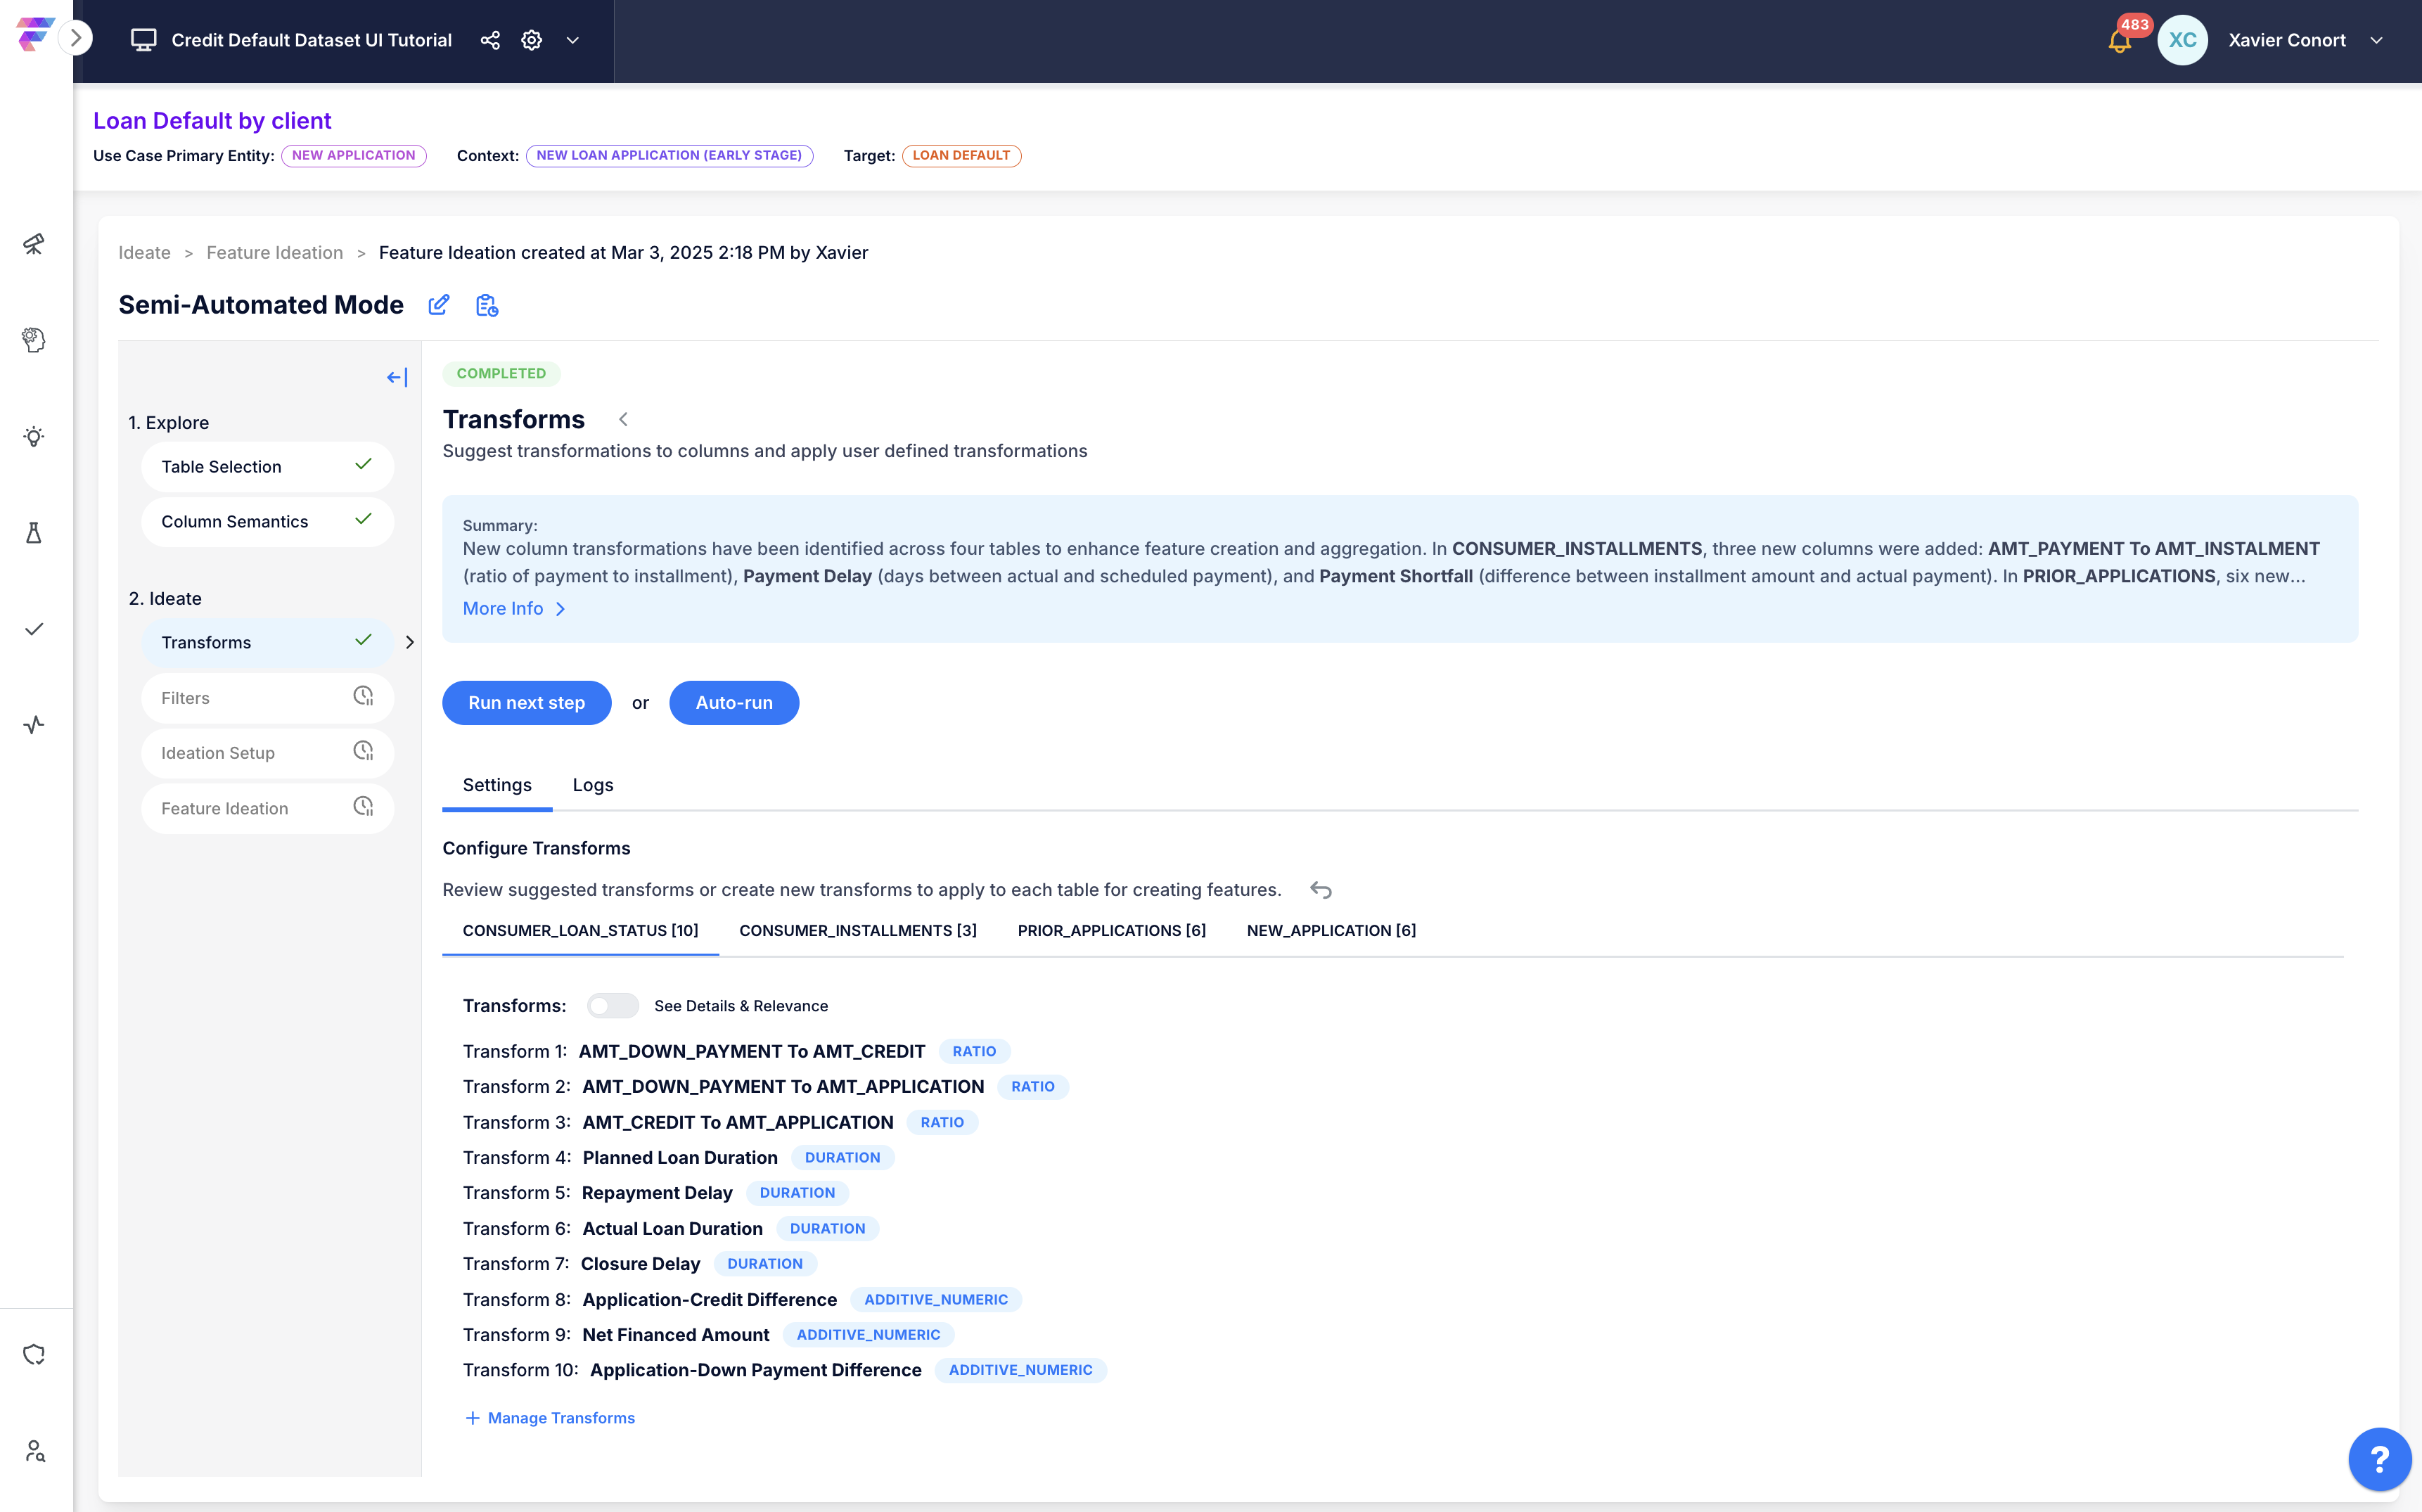Expand the left navigation panel arrow
2422x1512 pixels.
coord(76,39)
